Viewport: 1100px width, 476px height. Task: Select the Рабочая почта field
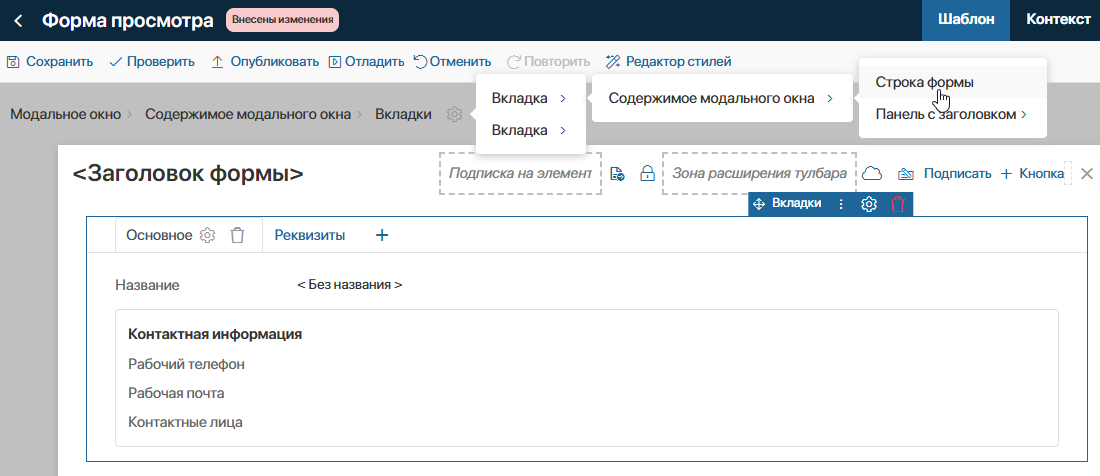tap(176, 393)
